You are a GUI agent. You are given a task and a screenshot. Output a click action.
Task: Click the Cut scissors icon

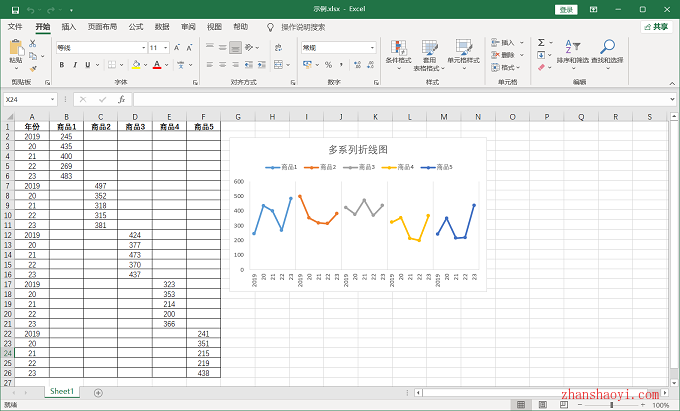click(33, 43)
